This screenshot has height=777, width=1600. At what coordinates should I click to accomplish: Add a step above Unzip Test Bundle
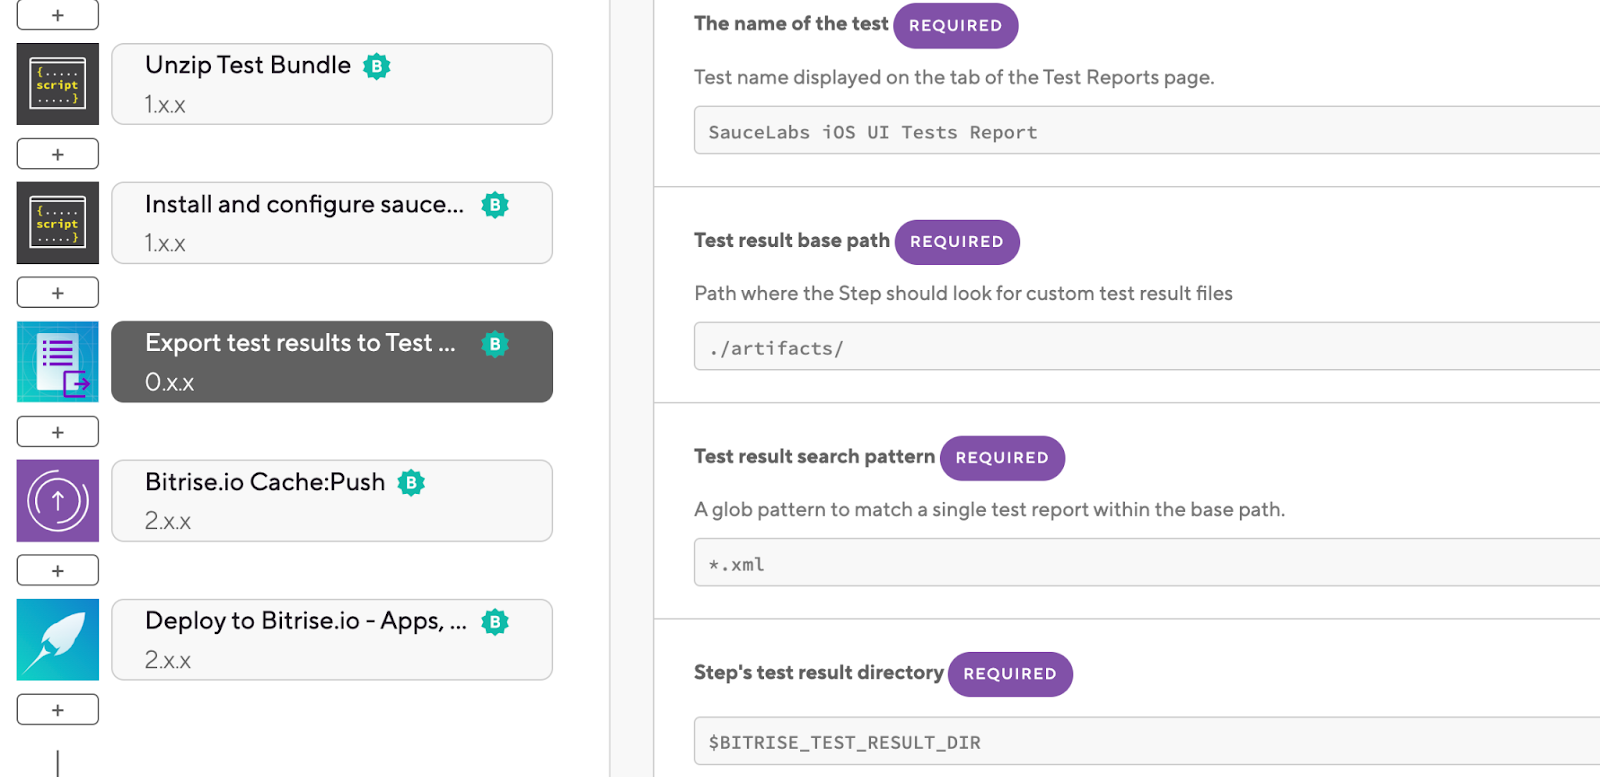pos(58,15)
